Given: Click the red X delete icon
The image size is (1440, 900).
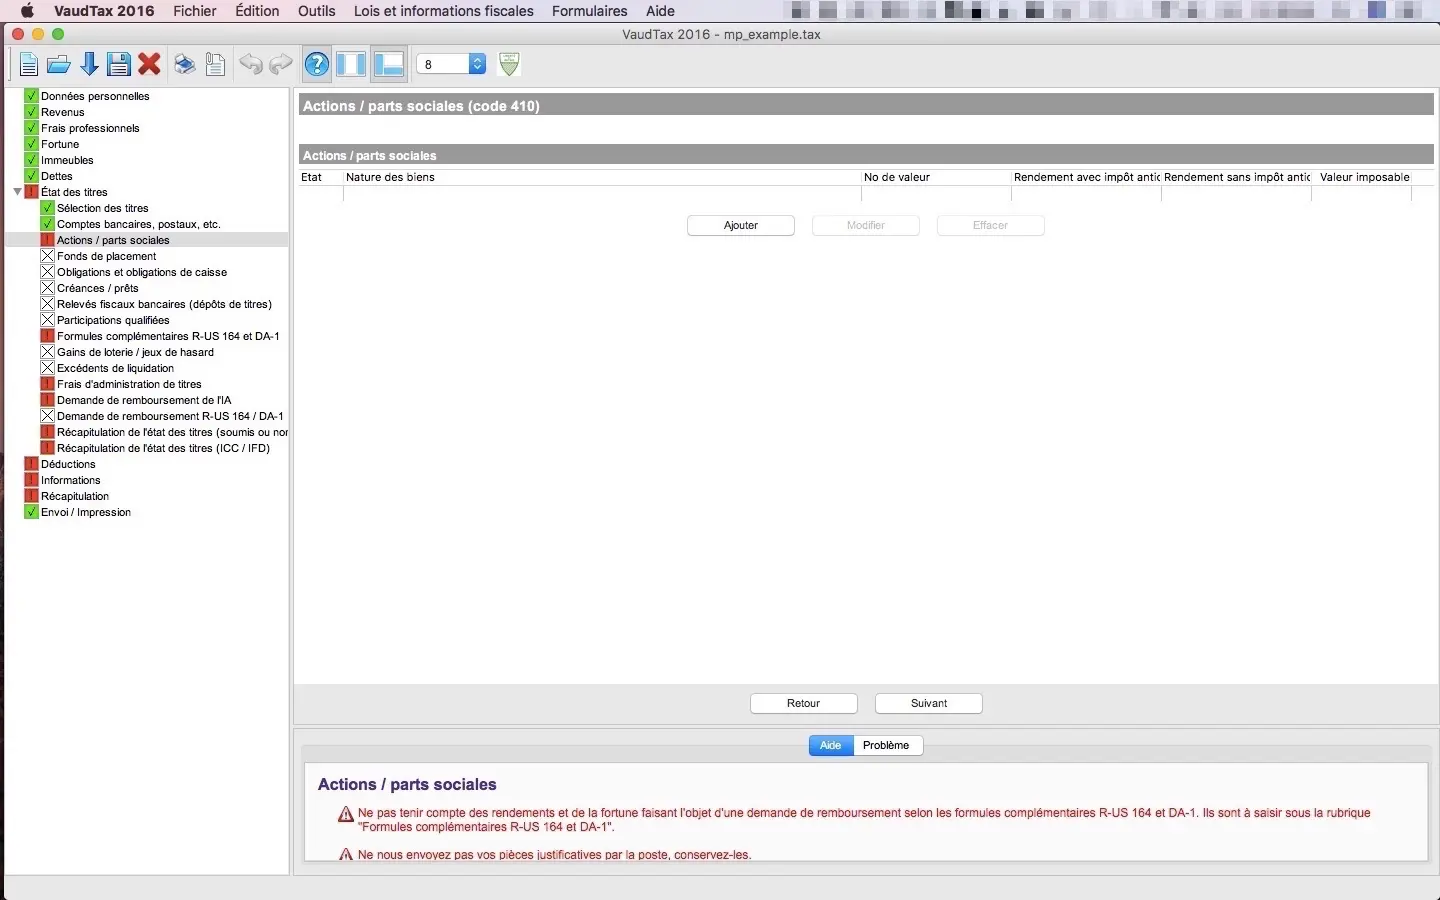Looking at the screenshot, I should click(x=150, y=65).
